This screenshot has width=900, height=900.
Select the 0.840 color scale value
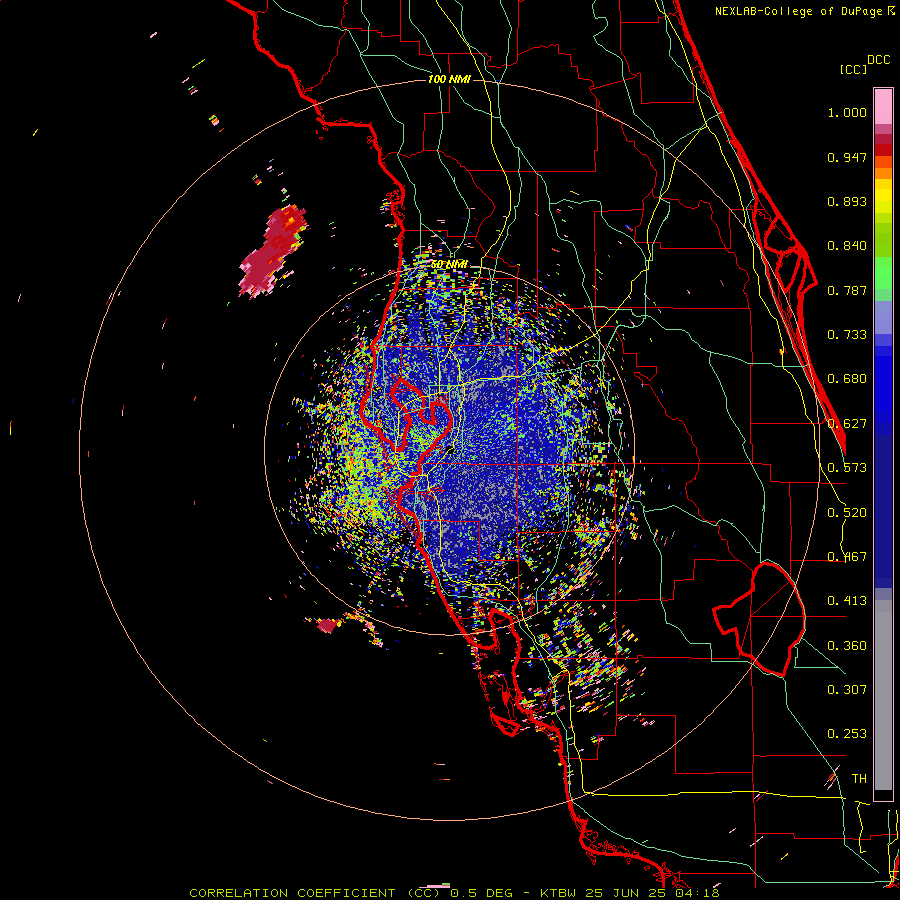pyautogui.click(x=847, y=246)
